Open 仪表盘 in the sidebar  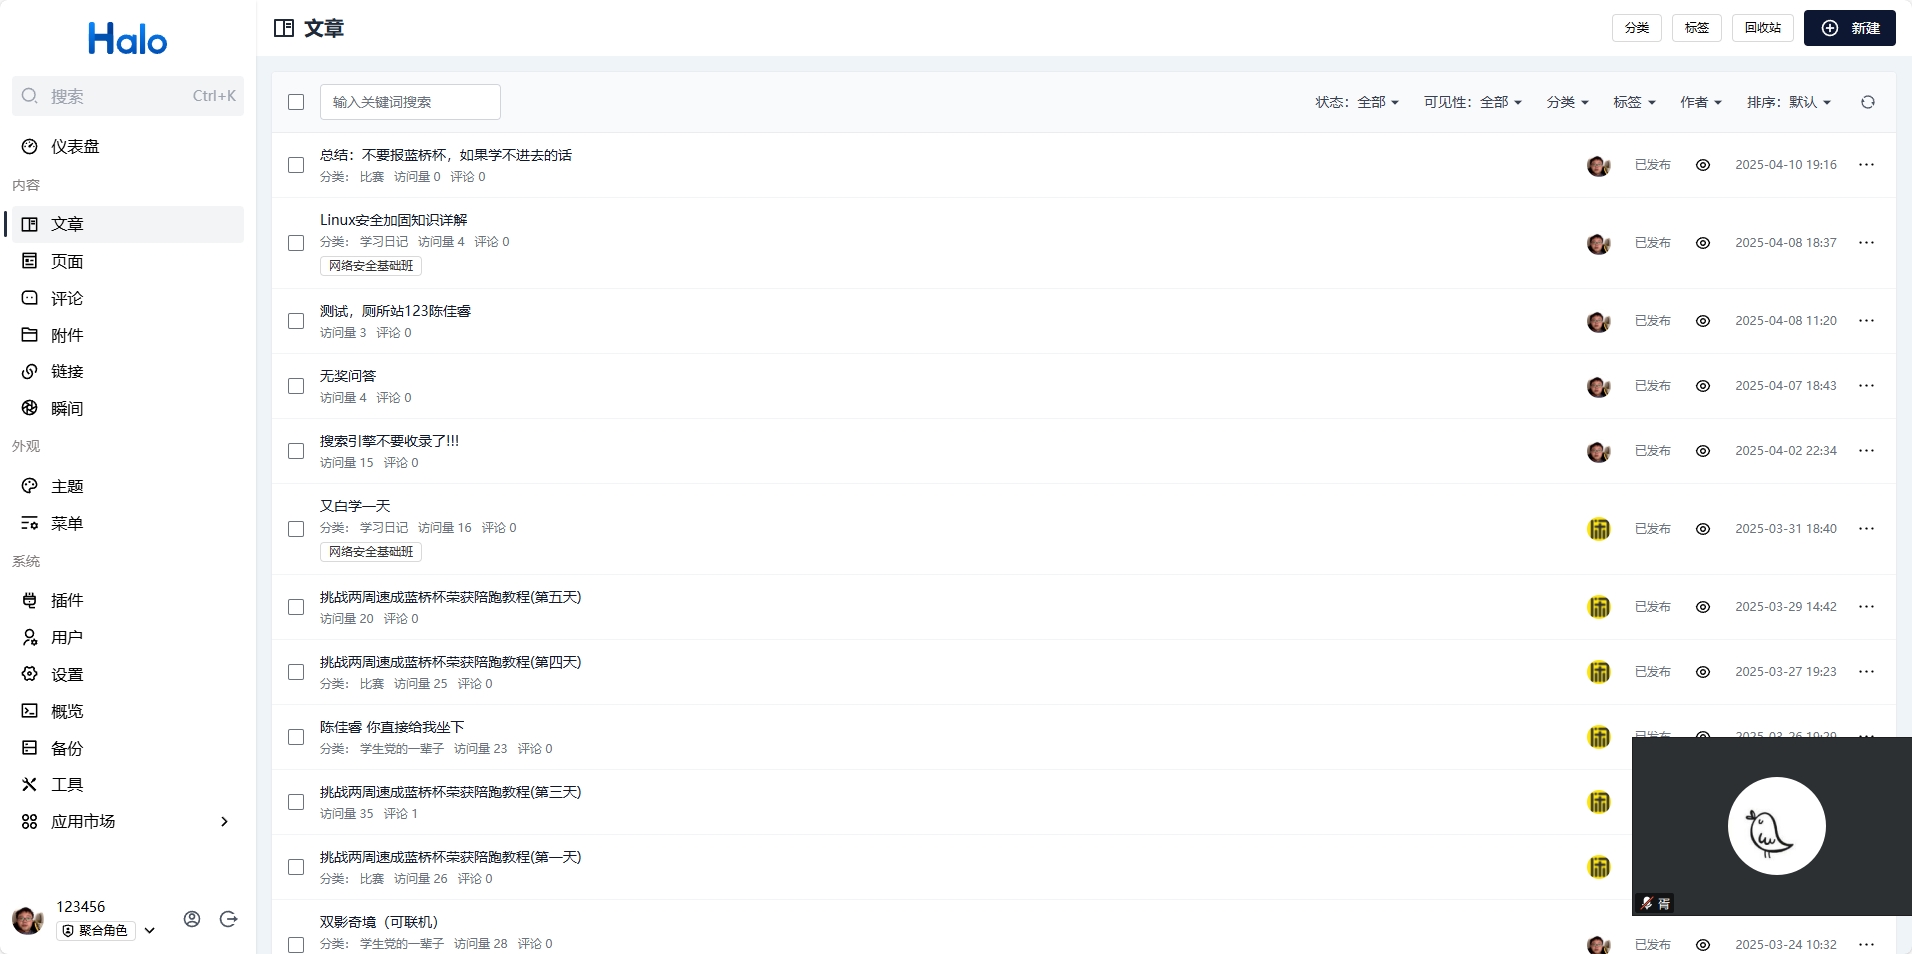[x=75, y=147]
